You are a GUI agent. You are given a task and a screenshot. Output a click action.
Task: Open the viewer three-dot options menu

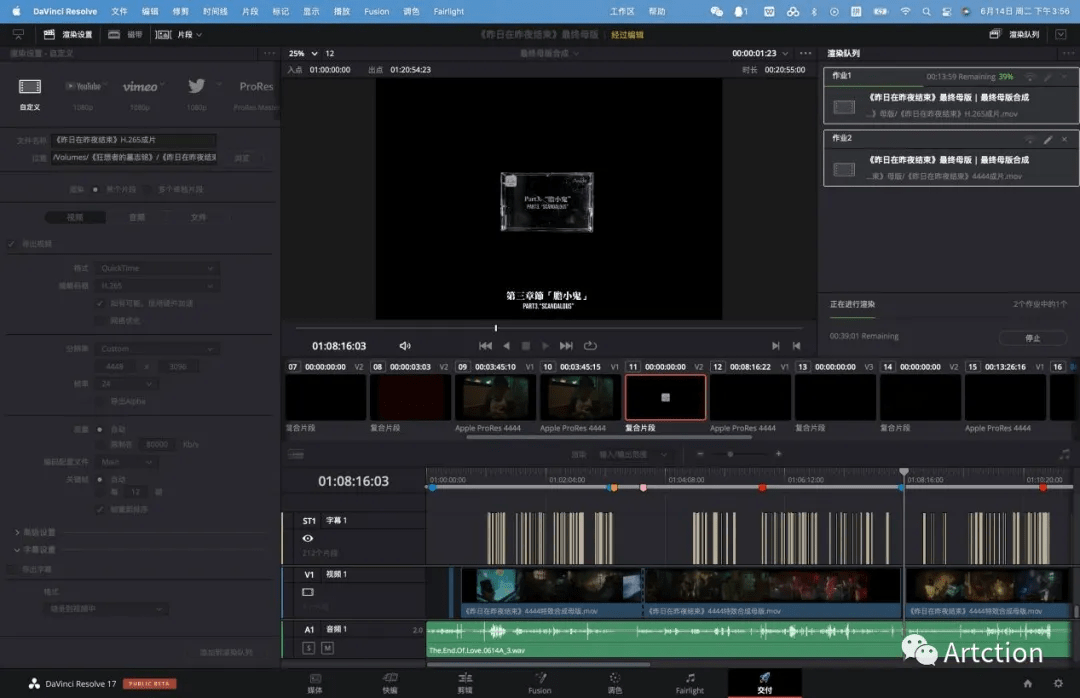tap(805, 53)
